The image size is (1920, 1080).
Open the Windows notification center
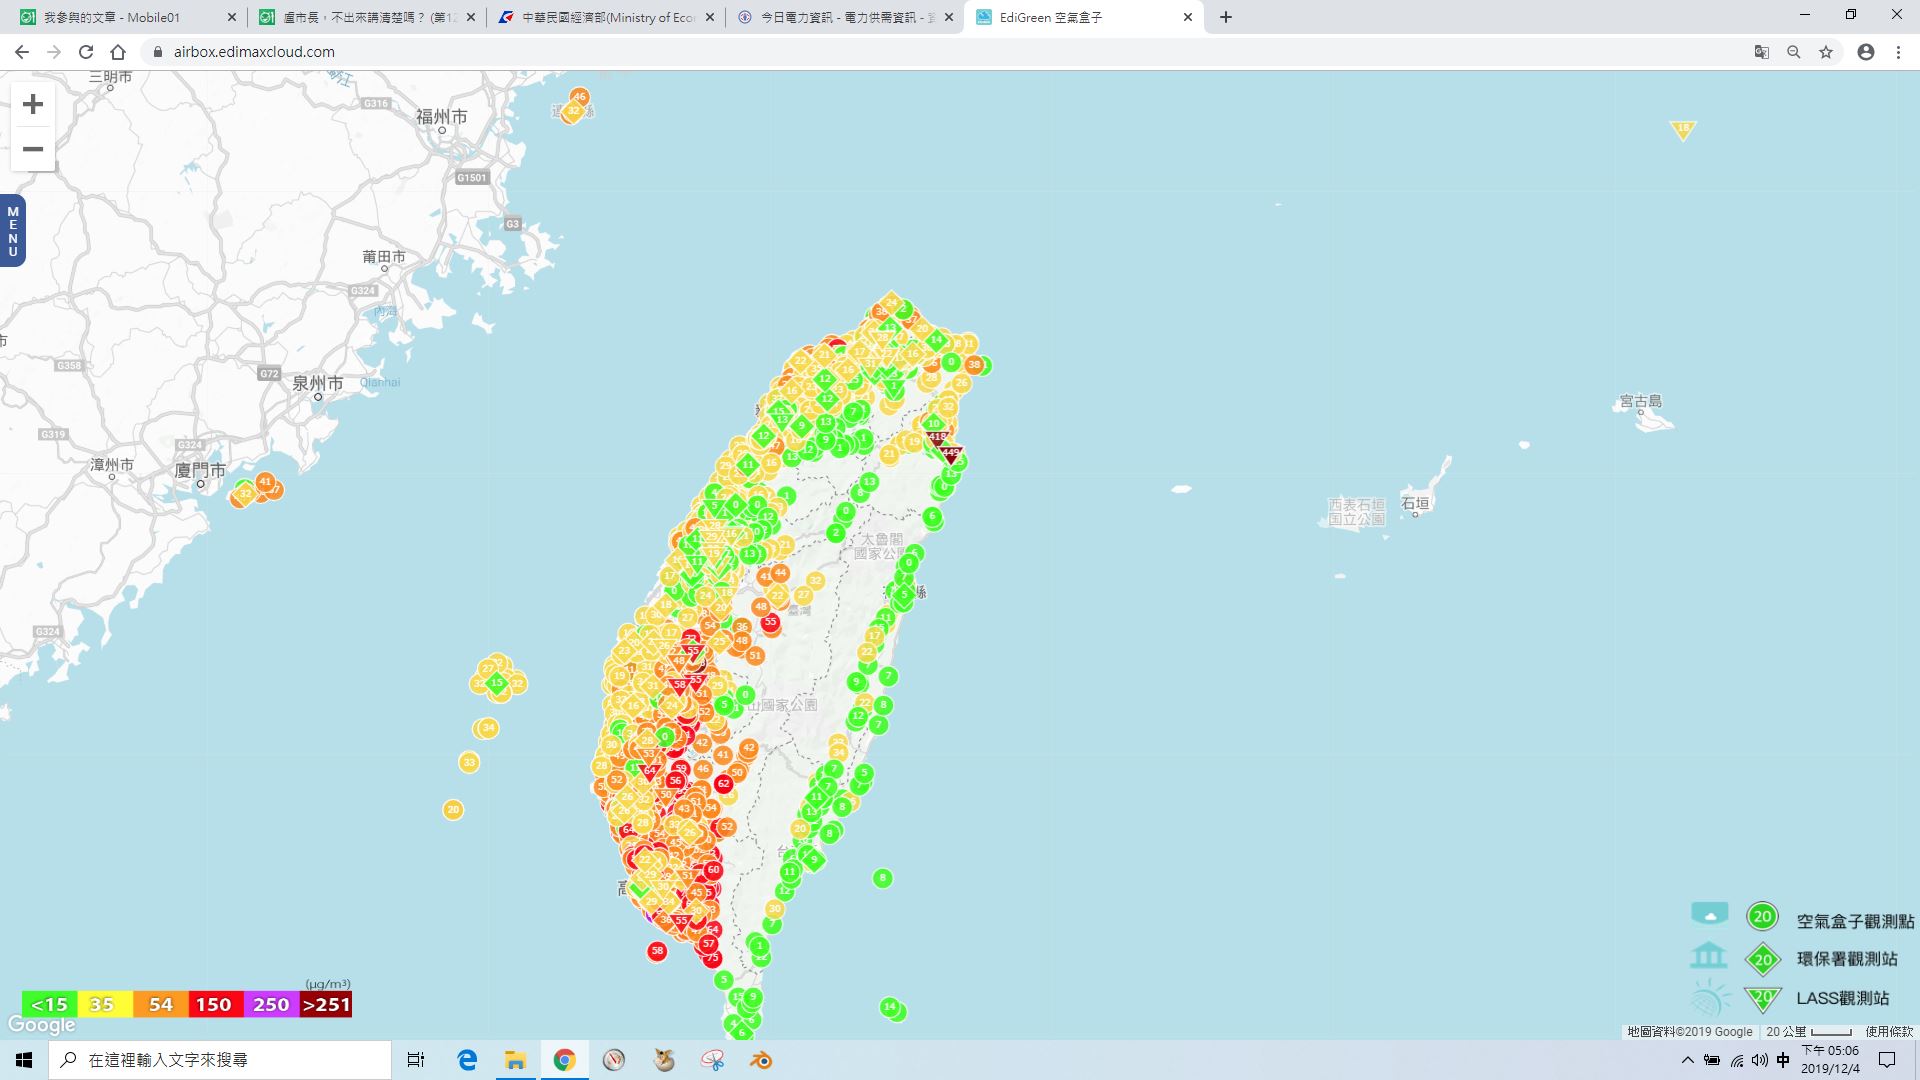[x=1887, y=1060]
